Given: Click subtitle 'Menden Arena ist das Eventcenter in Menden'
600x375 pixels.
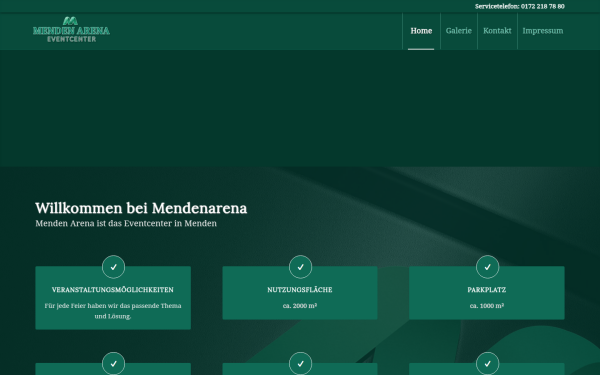Looking at the screenshot, I should click(126, 223).
